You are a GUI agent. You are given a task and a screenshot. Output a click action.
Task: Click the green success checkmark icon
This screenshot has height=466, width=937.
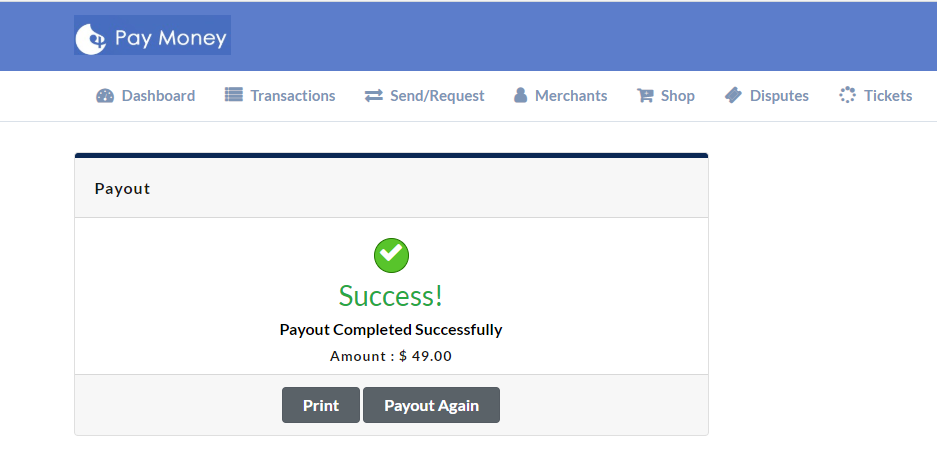point(391,255)
